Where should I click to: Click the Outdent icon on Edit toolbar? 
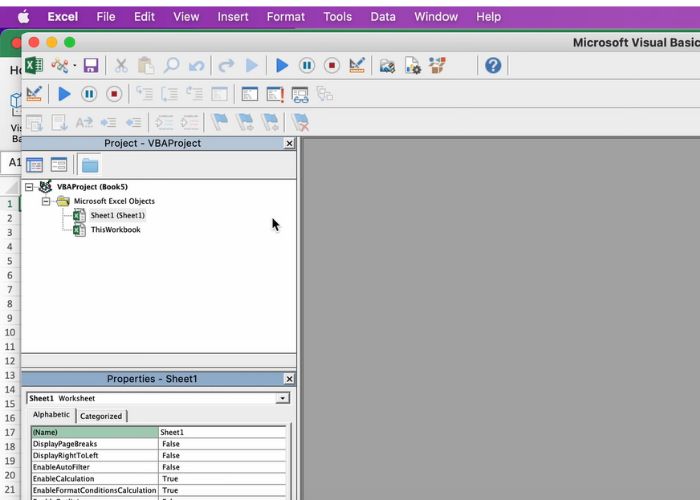click(x=133, y=122)
